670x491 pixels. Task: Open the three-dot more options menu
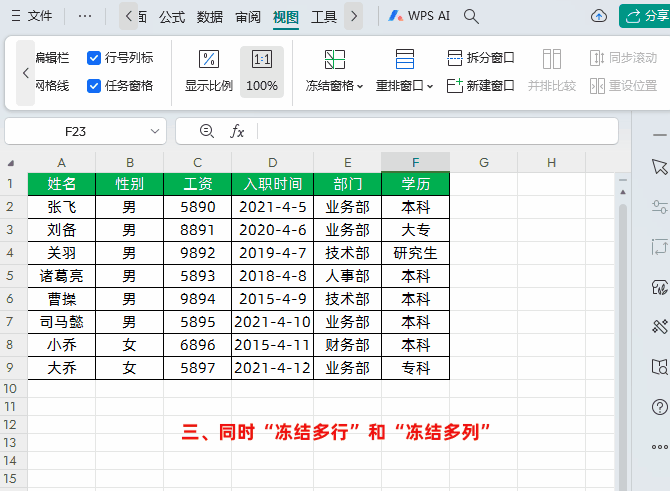(85, 16)
